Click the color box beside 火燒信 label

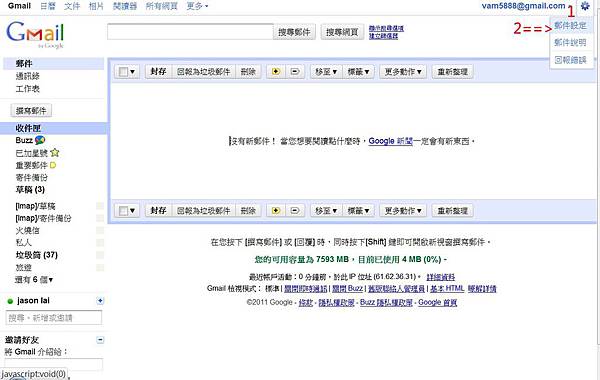(x=100, y=230)
